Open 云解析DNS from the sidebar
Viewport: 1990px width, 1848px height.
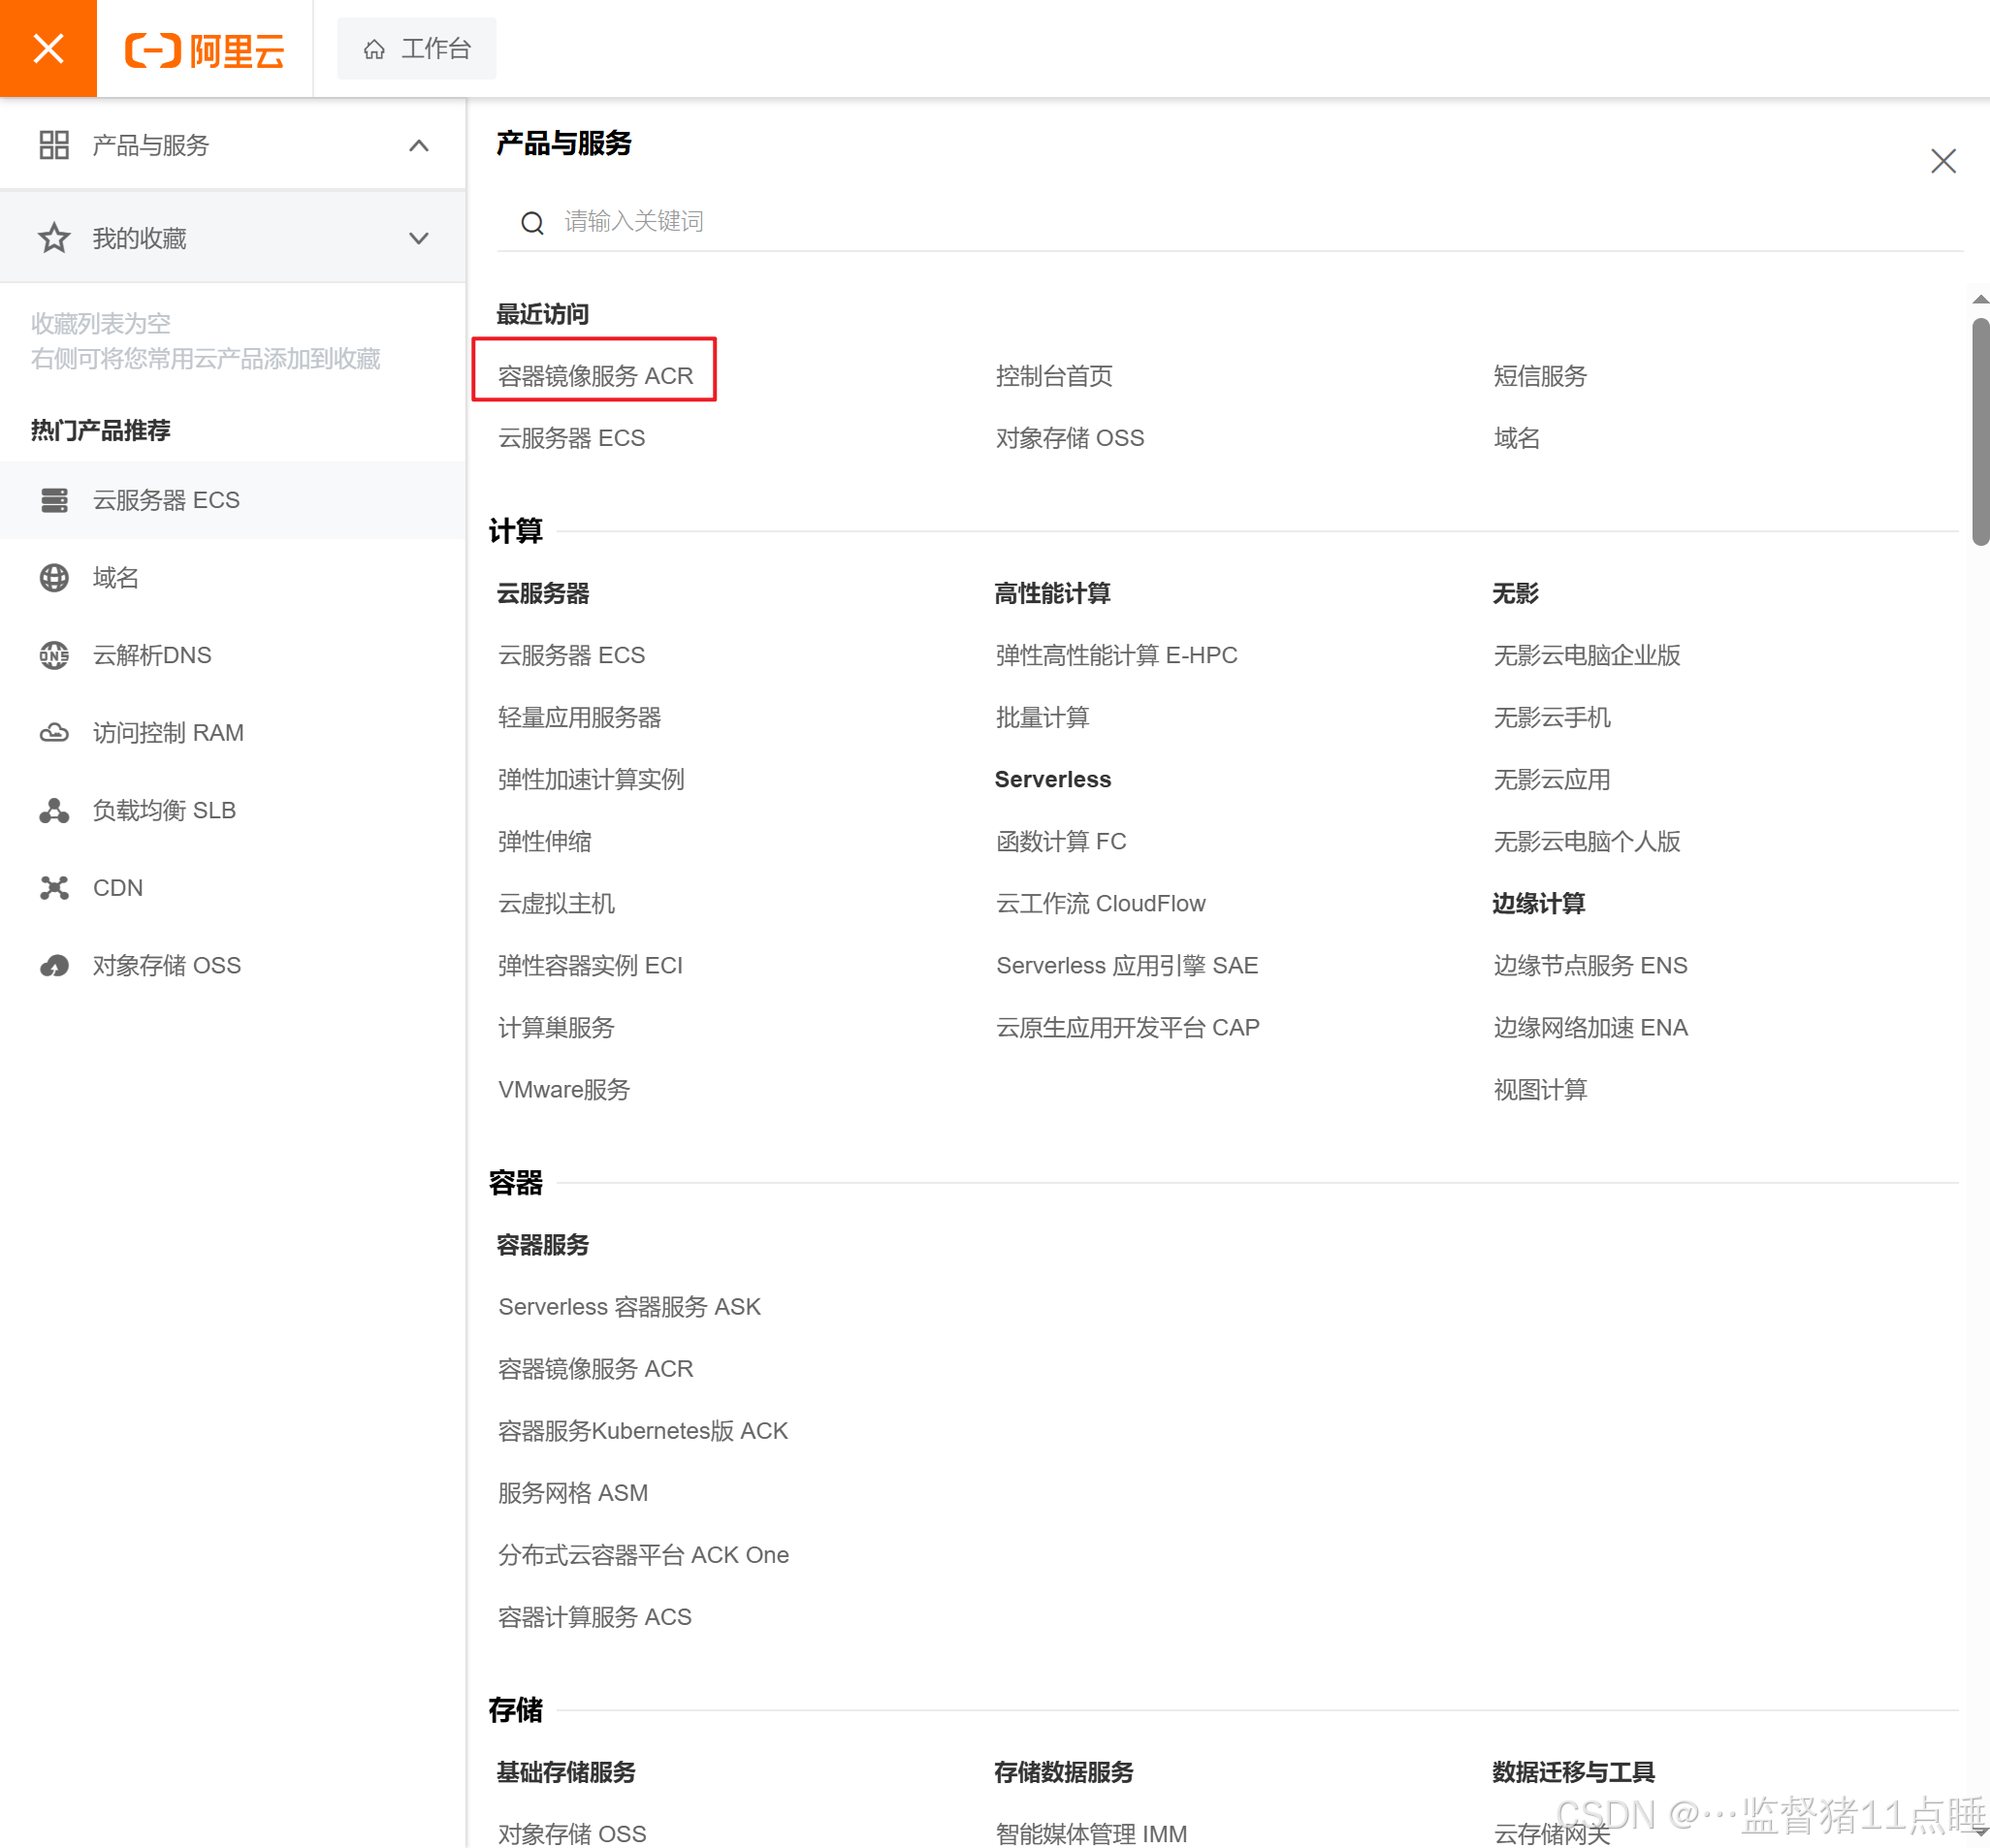click(x=152, y=655)
